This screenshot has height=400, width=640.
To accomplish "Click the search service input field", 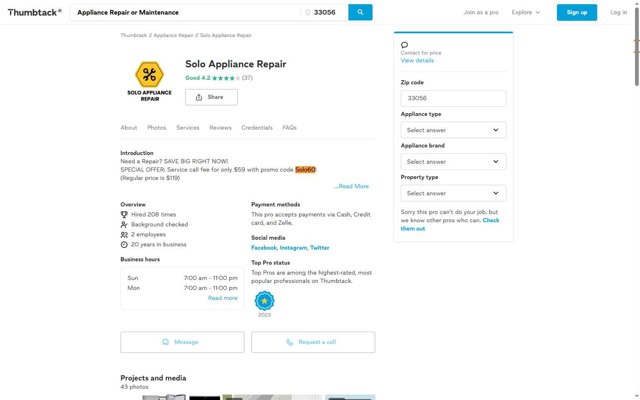I will pyautogui.click(x=186, y=12).
